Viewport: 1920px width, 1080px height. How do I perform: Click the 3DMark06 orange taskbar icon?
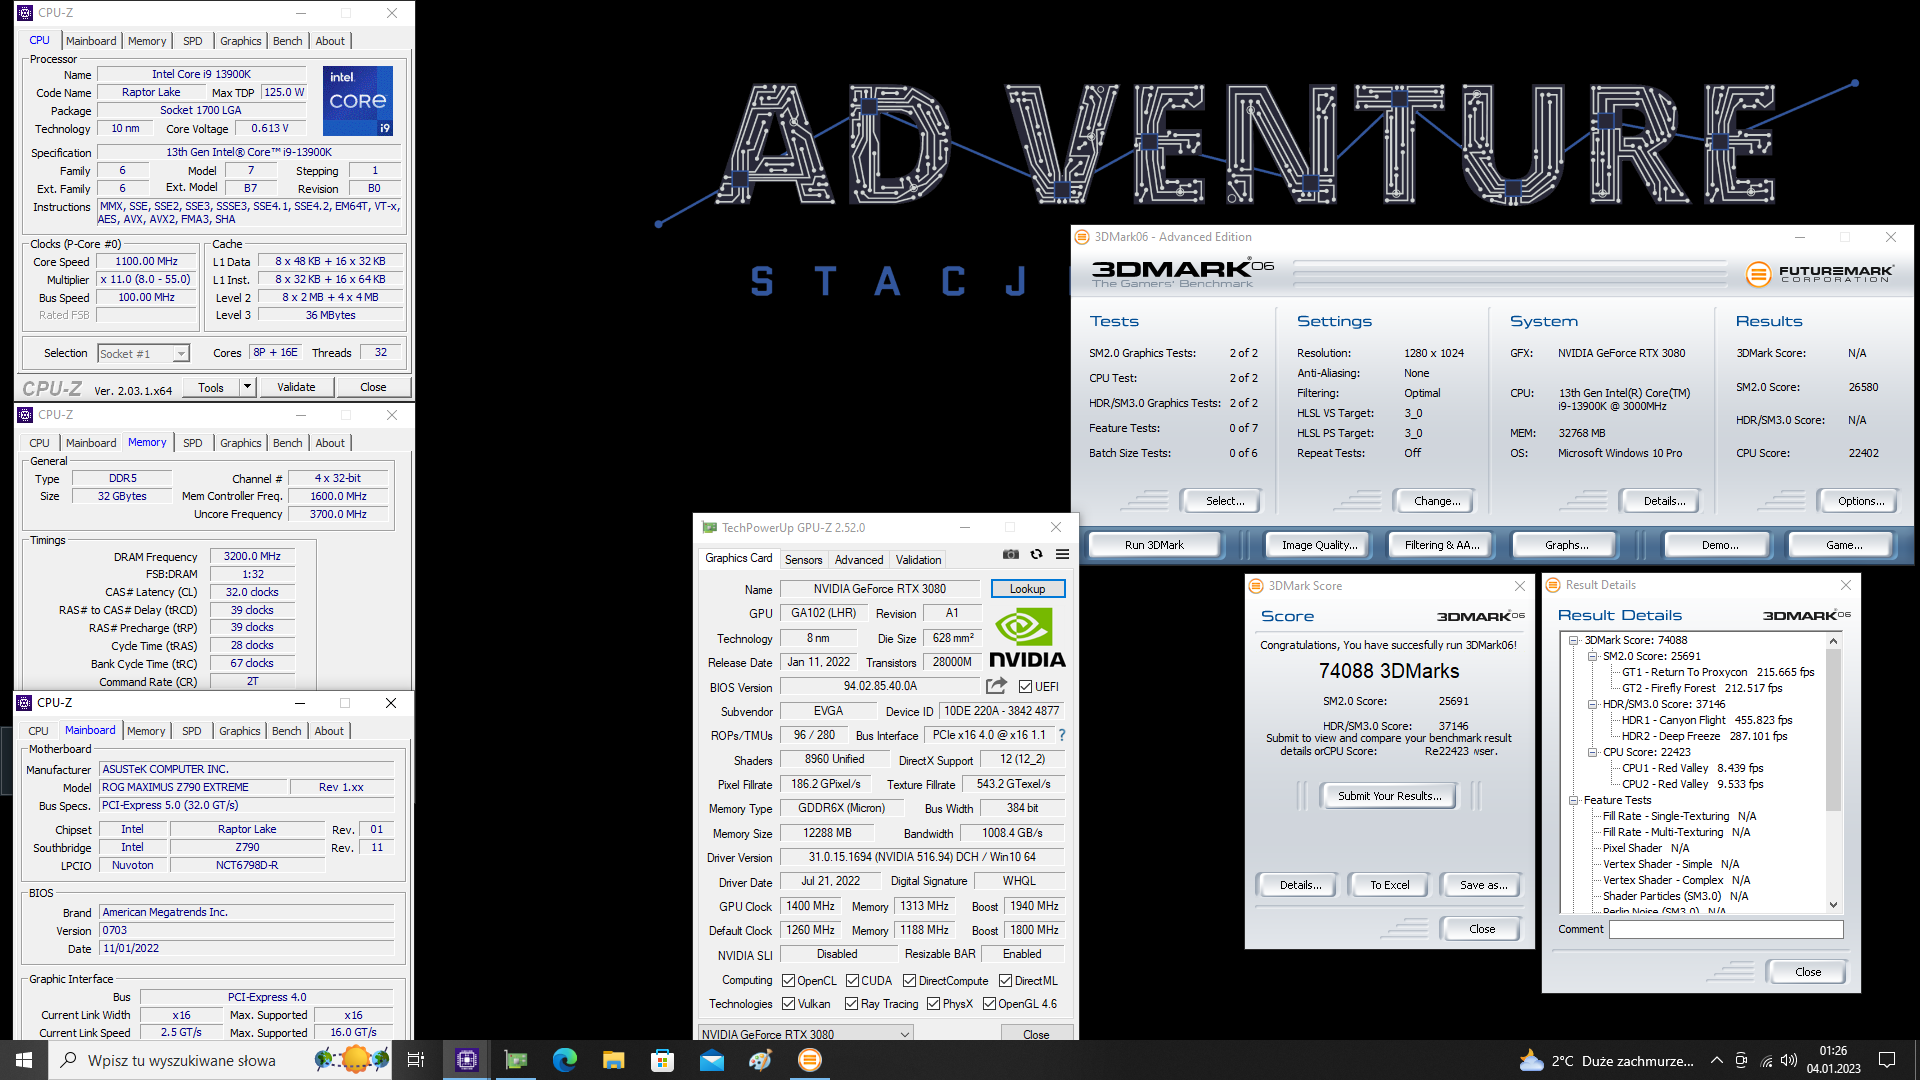point(810,1060)
